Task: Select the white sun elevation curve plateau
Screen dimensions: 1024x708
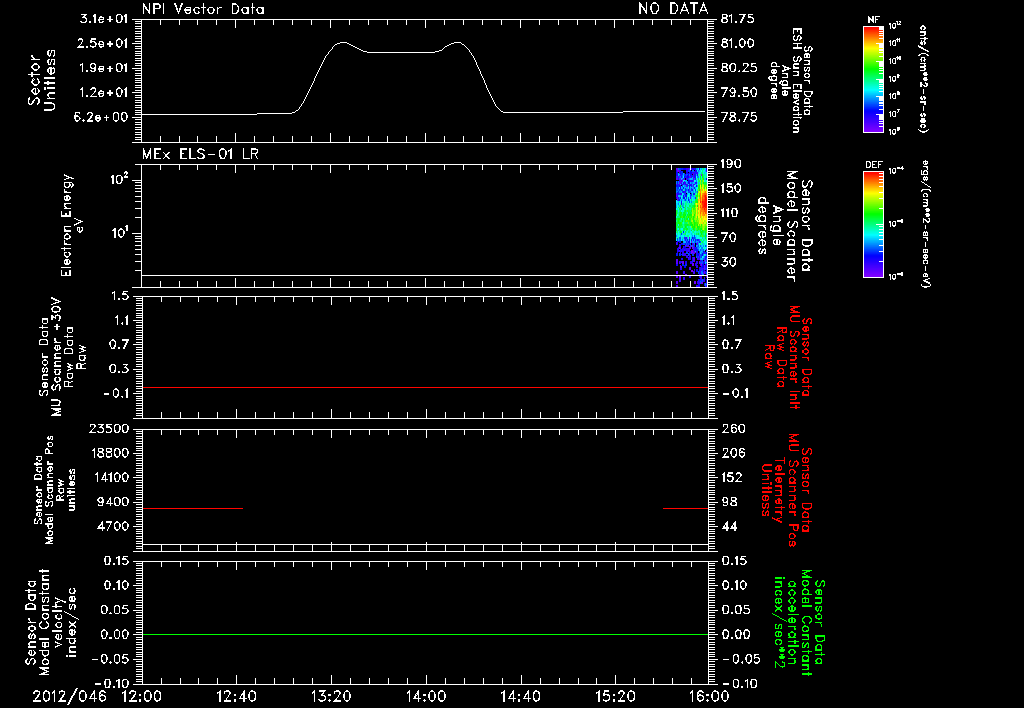Action: pos(400,52)
